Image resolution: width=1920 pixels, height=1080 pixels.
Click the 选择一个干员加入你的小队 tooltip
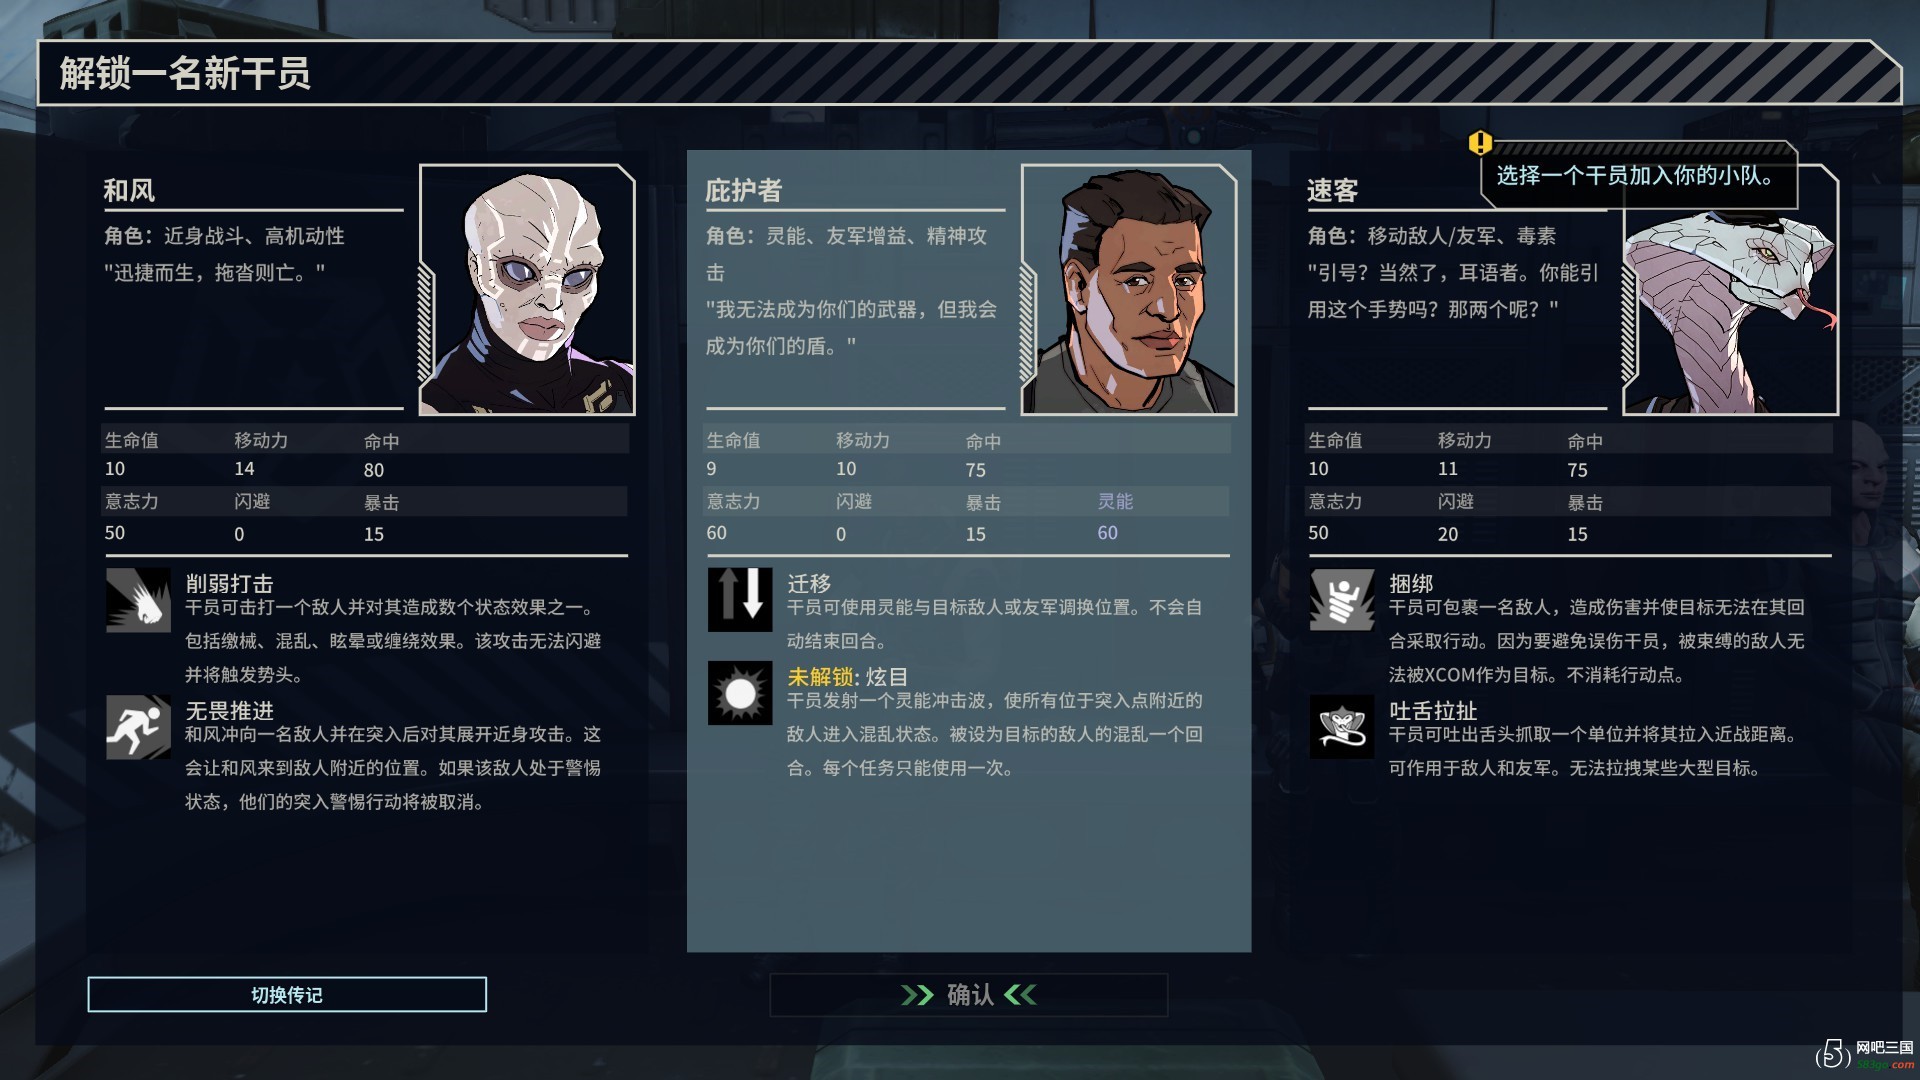click(x=1638, y=176)
